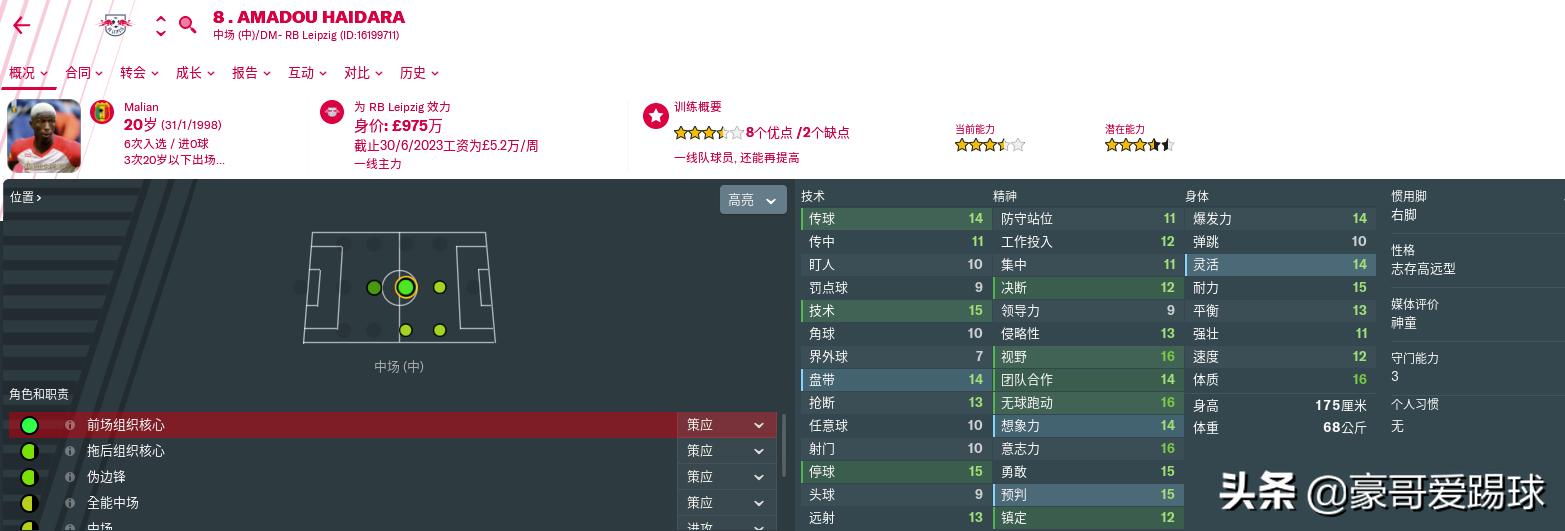
Task: Go to next player with down chevron
Action: [x=161, y=33]
